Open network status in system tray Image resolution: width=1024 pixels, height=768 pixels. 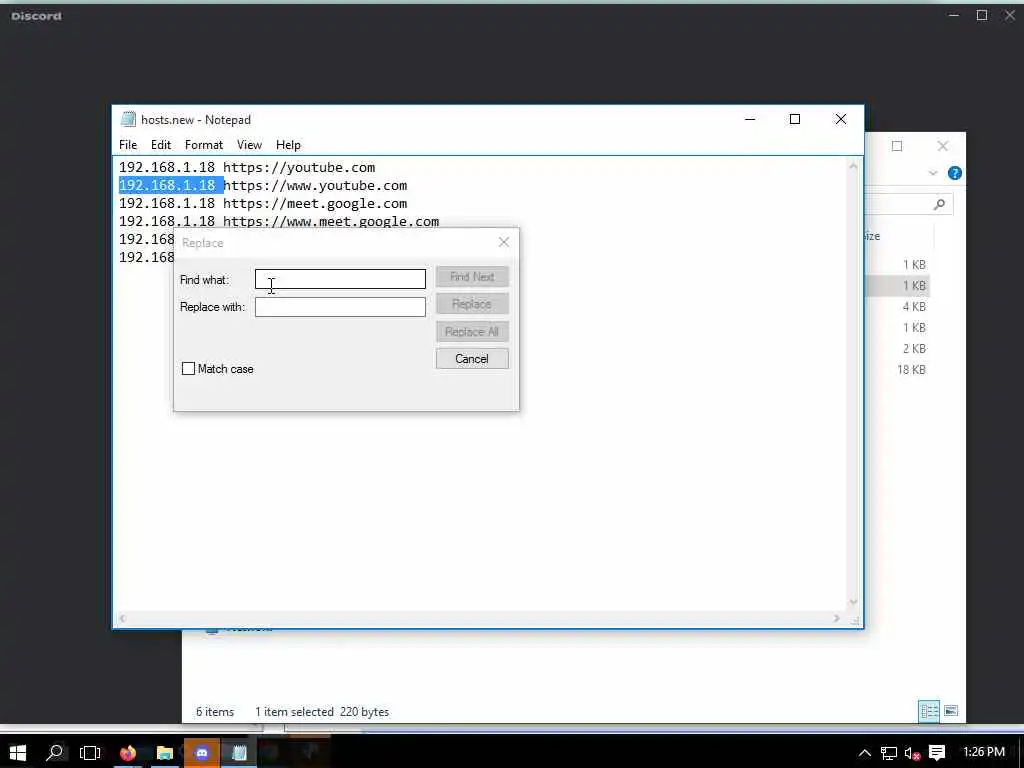889,754
